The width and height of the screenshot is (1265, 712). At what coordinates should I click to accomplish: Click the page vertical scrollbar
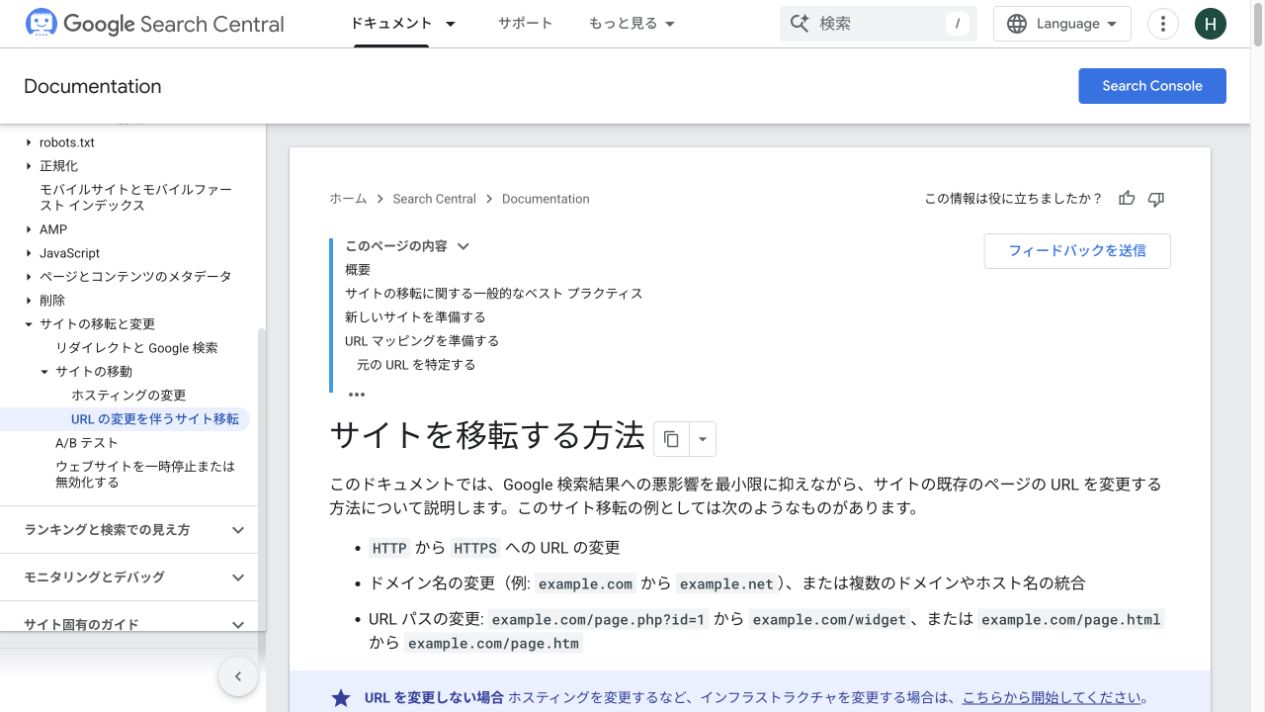click(x=1257, y=24)
